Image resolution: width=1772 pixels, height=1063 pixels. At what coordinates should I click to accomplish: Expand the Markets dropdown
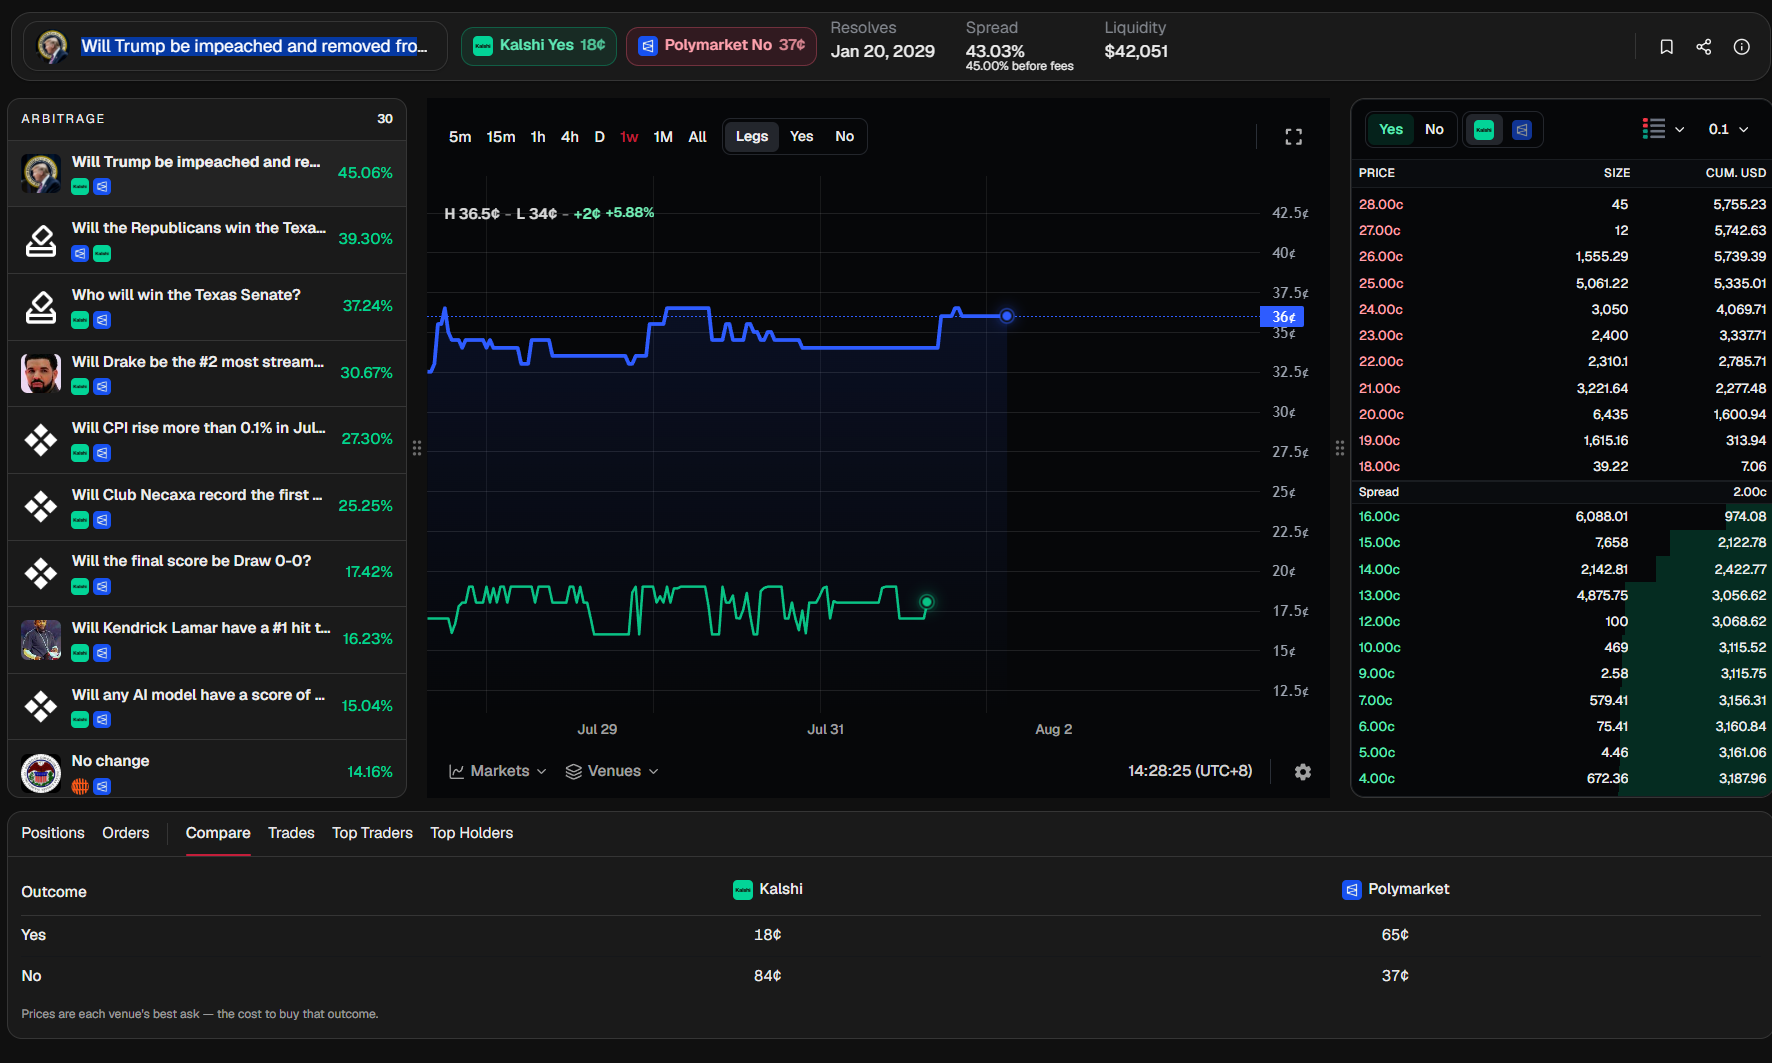[498, 771]
